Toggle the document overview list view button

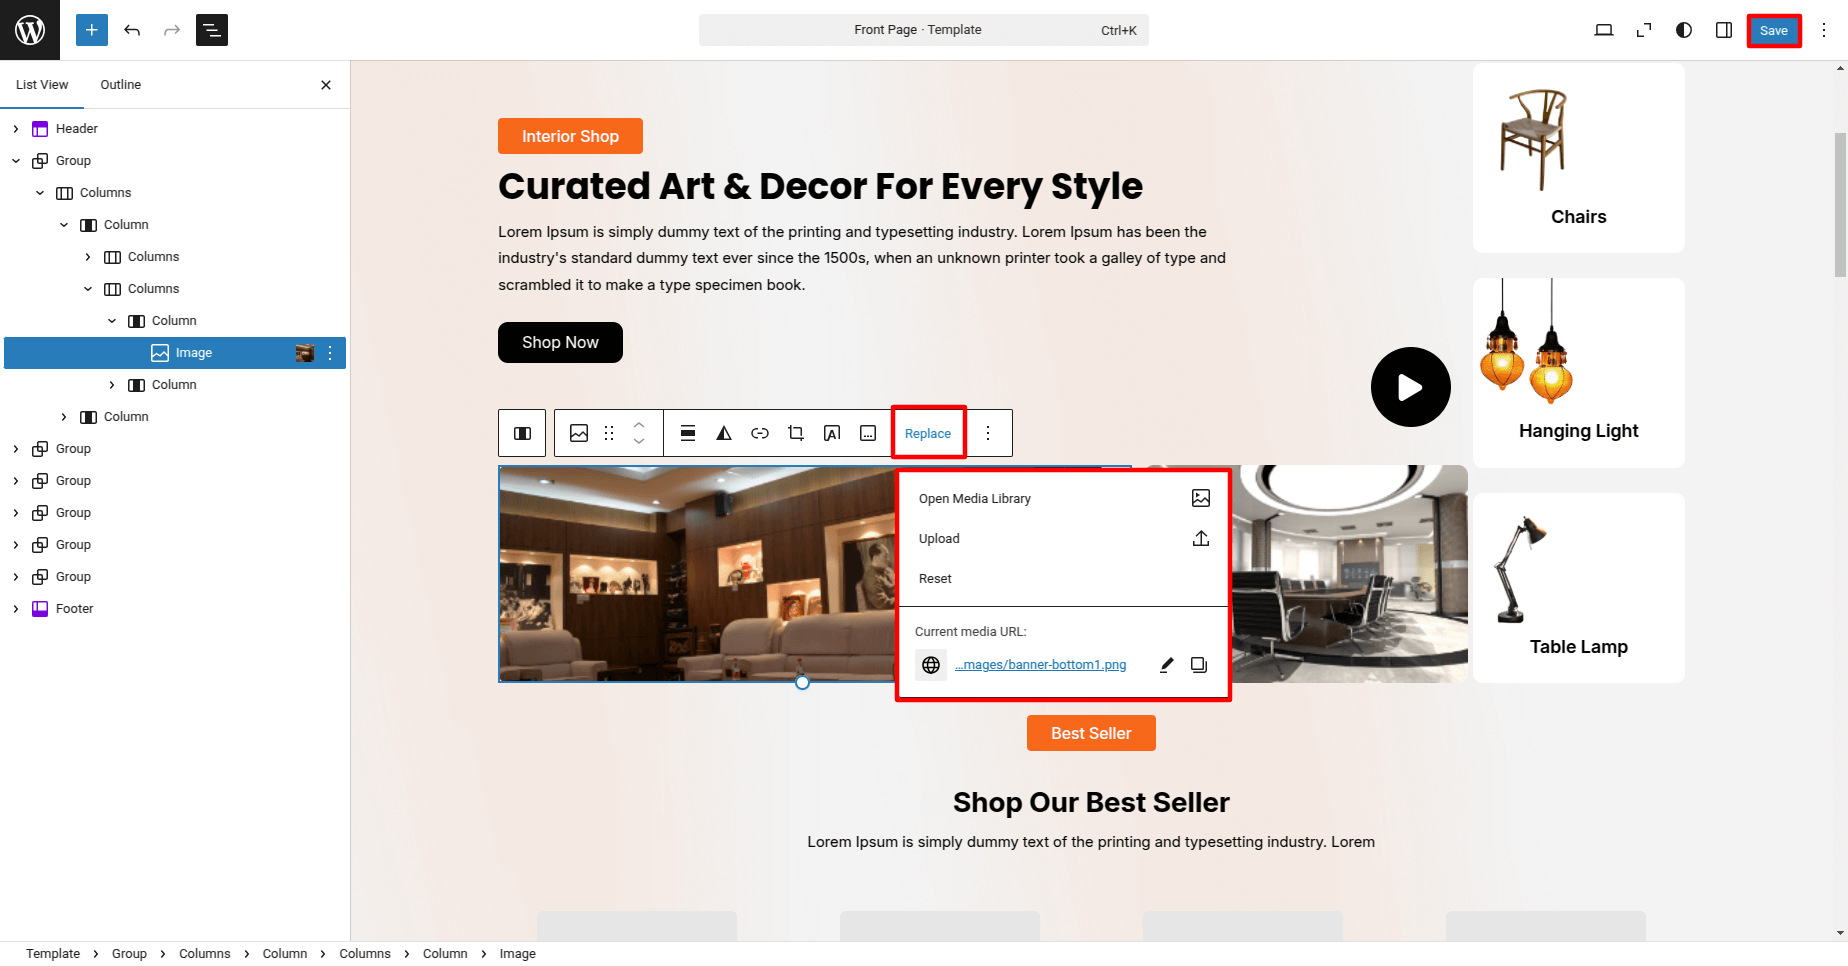tap(212, 30)
